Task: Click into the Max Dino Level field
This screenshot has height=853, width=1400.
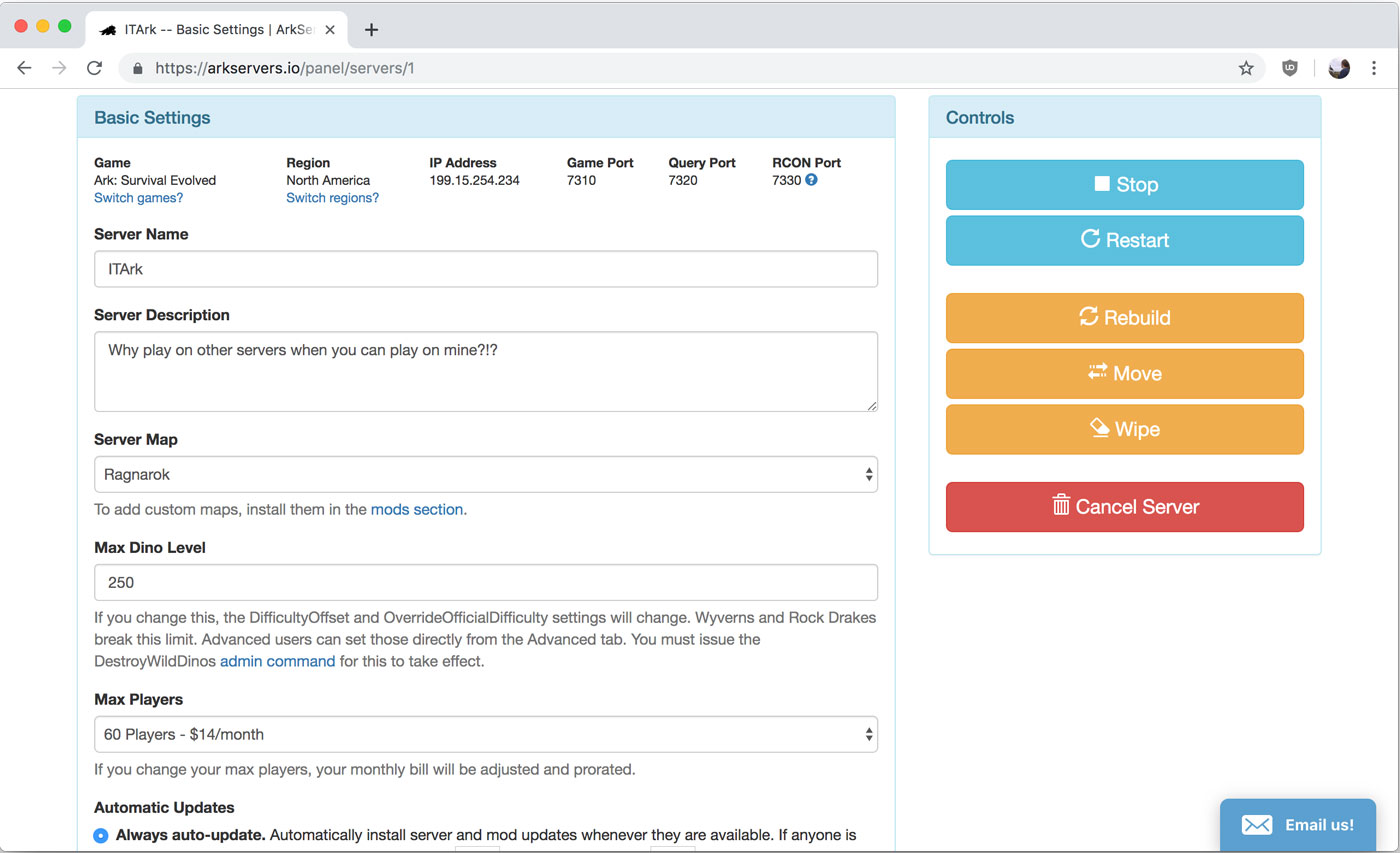Action: click(x=486, y=583)
